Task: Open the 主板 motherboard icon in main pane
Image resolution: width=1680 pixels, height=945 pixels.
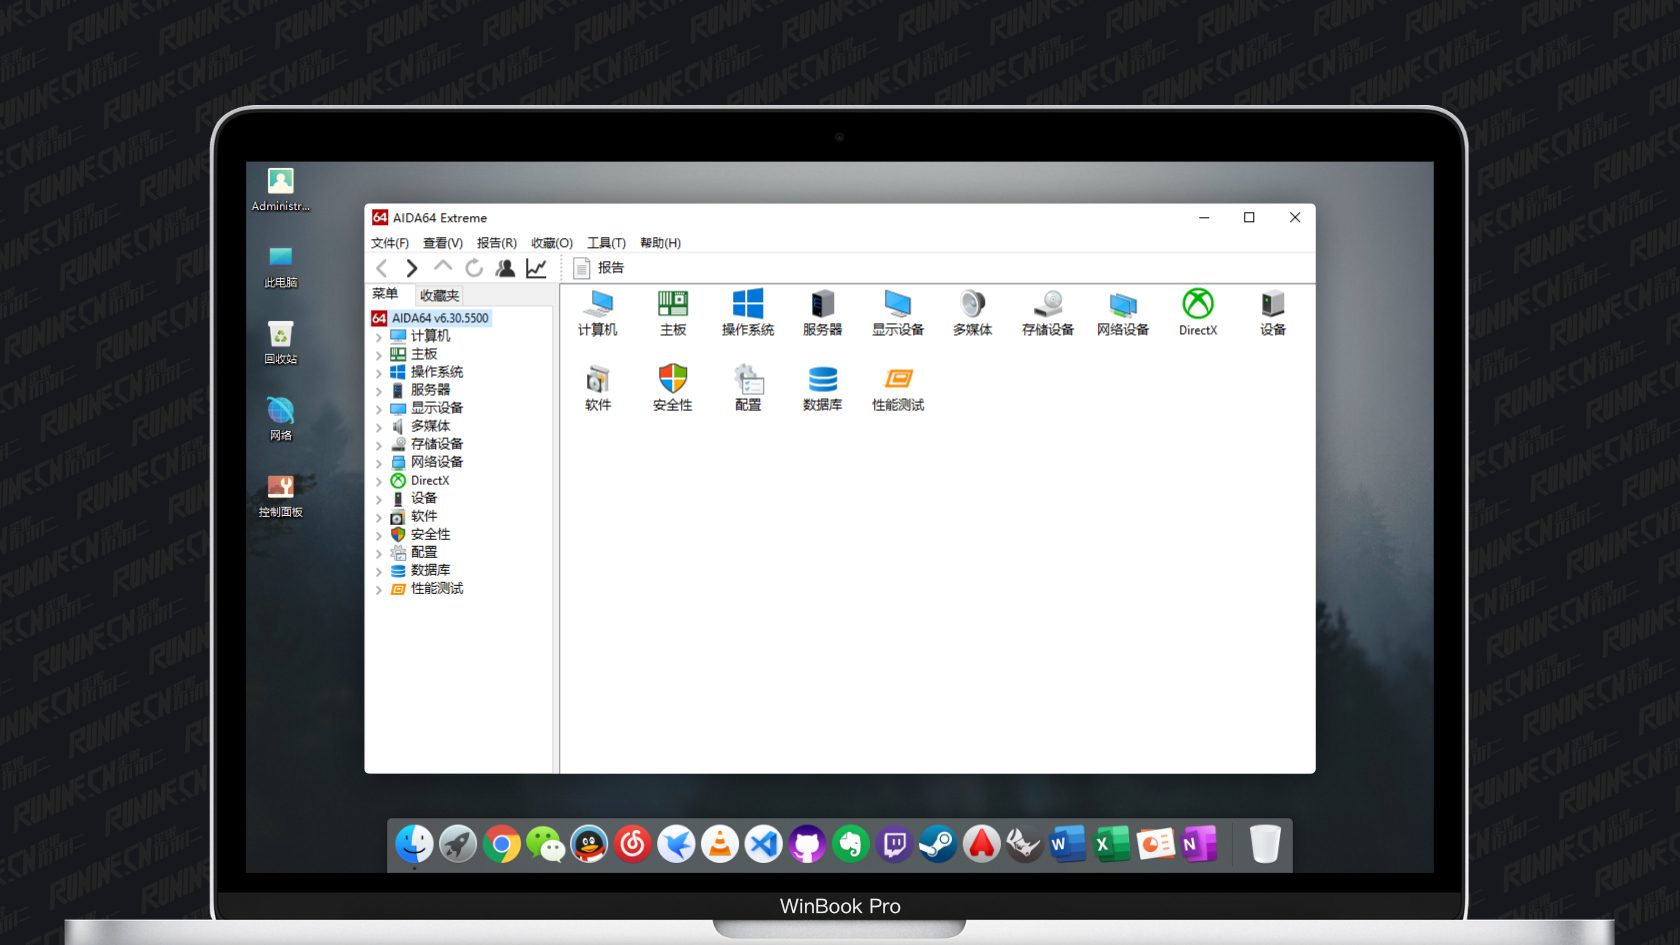Action: tap(673, 312)
